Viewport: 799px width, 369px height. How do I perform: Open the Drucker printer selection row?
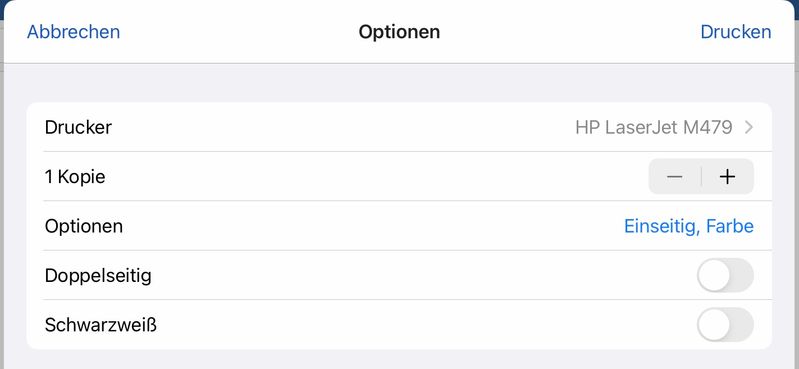click(399, 127)
